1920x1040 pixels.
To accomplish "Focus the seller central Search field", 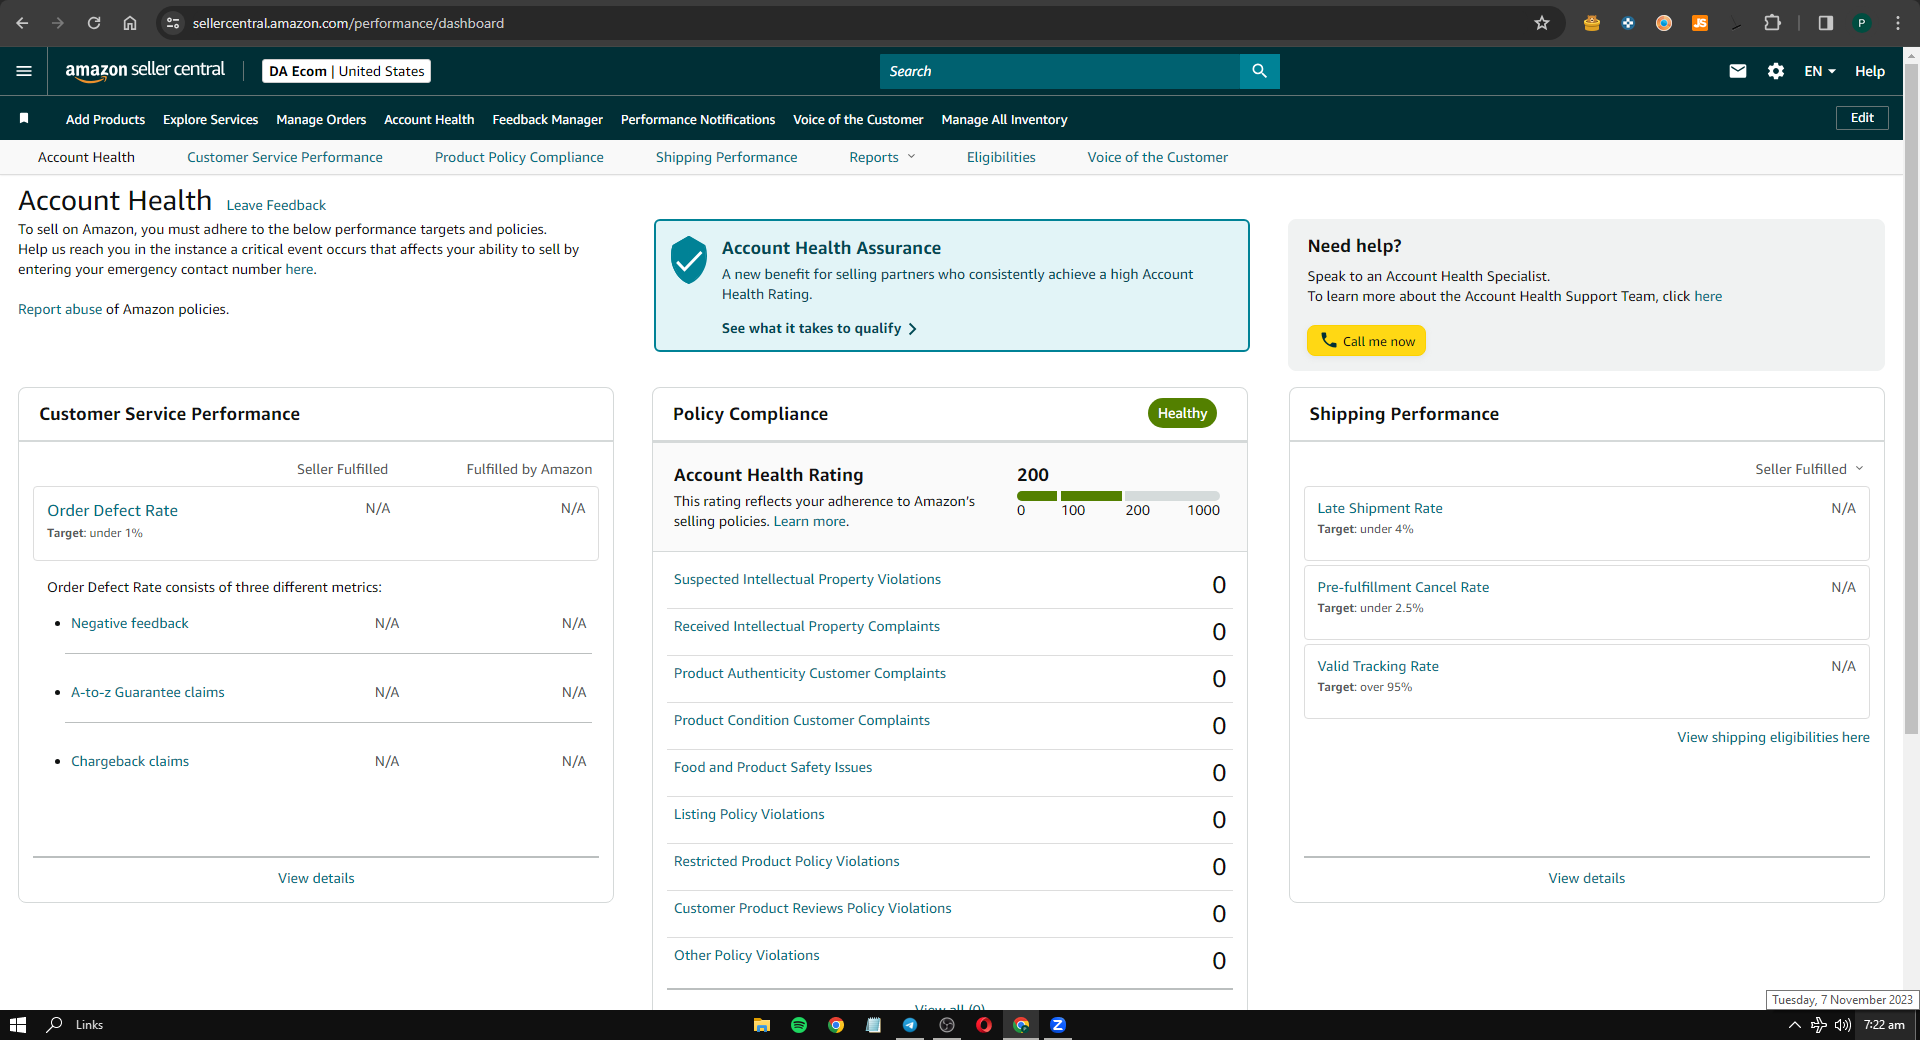I will point(1060,71).
